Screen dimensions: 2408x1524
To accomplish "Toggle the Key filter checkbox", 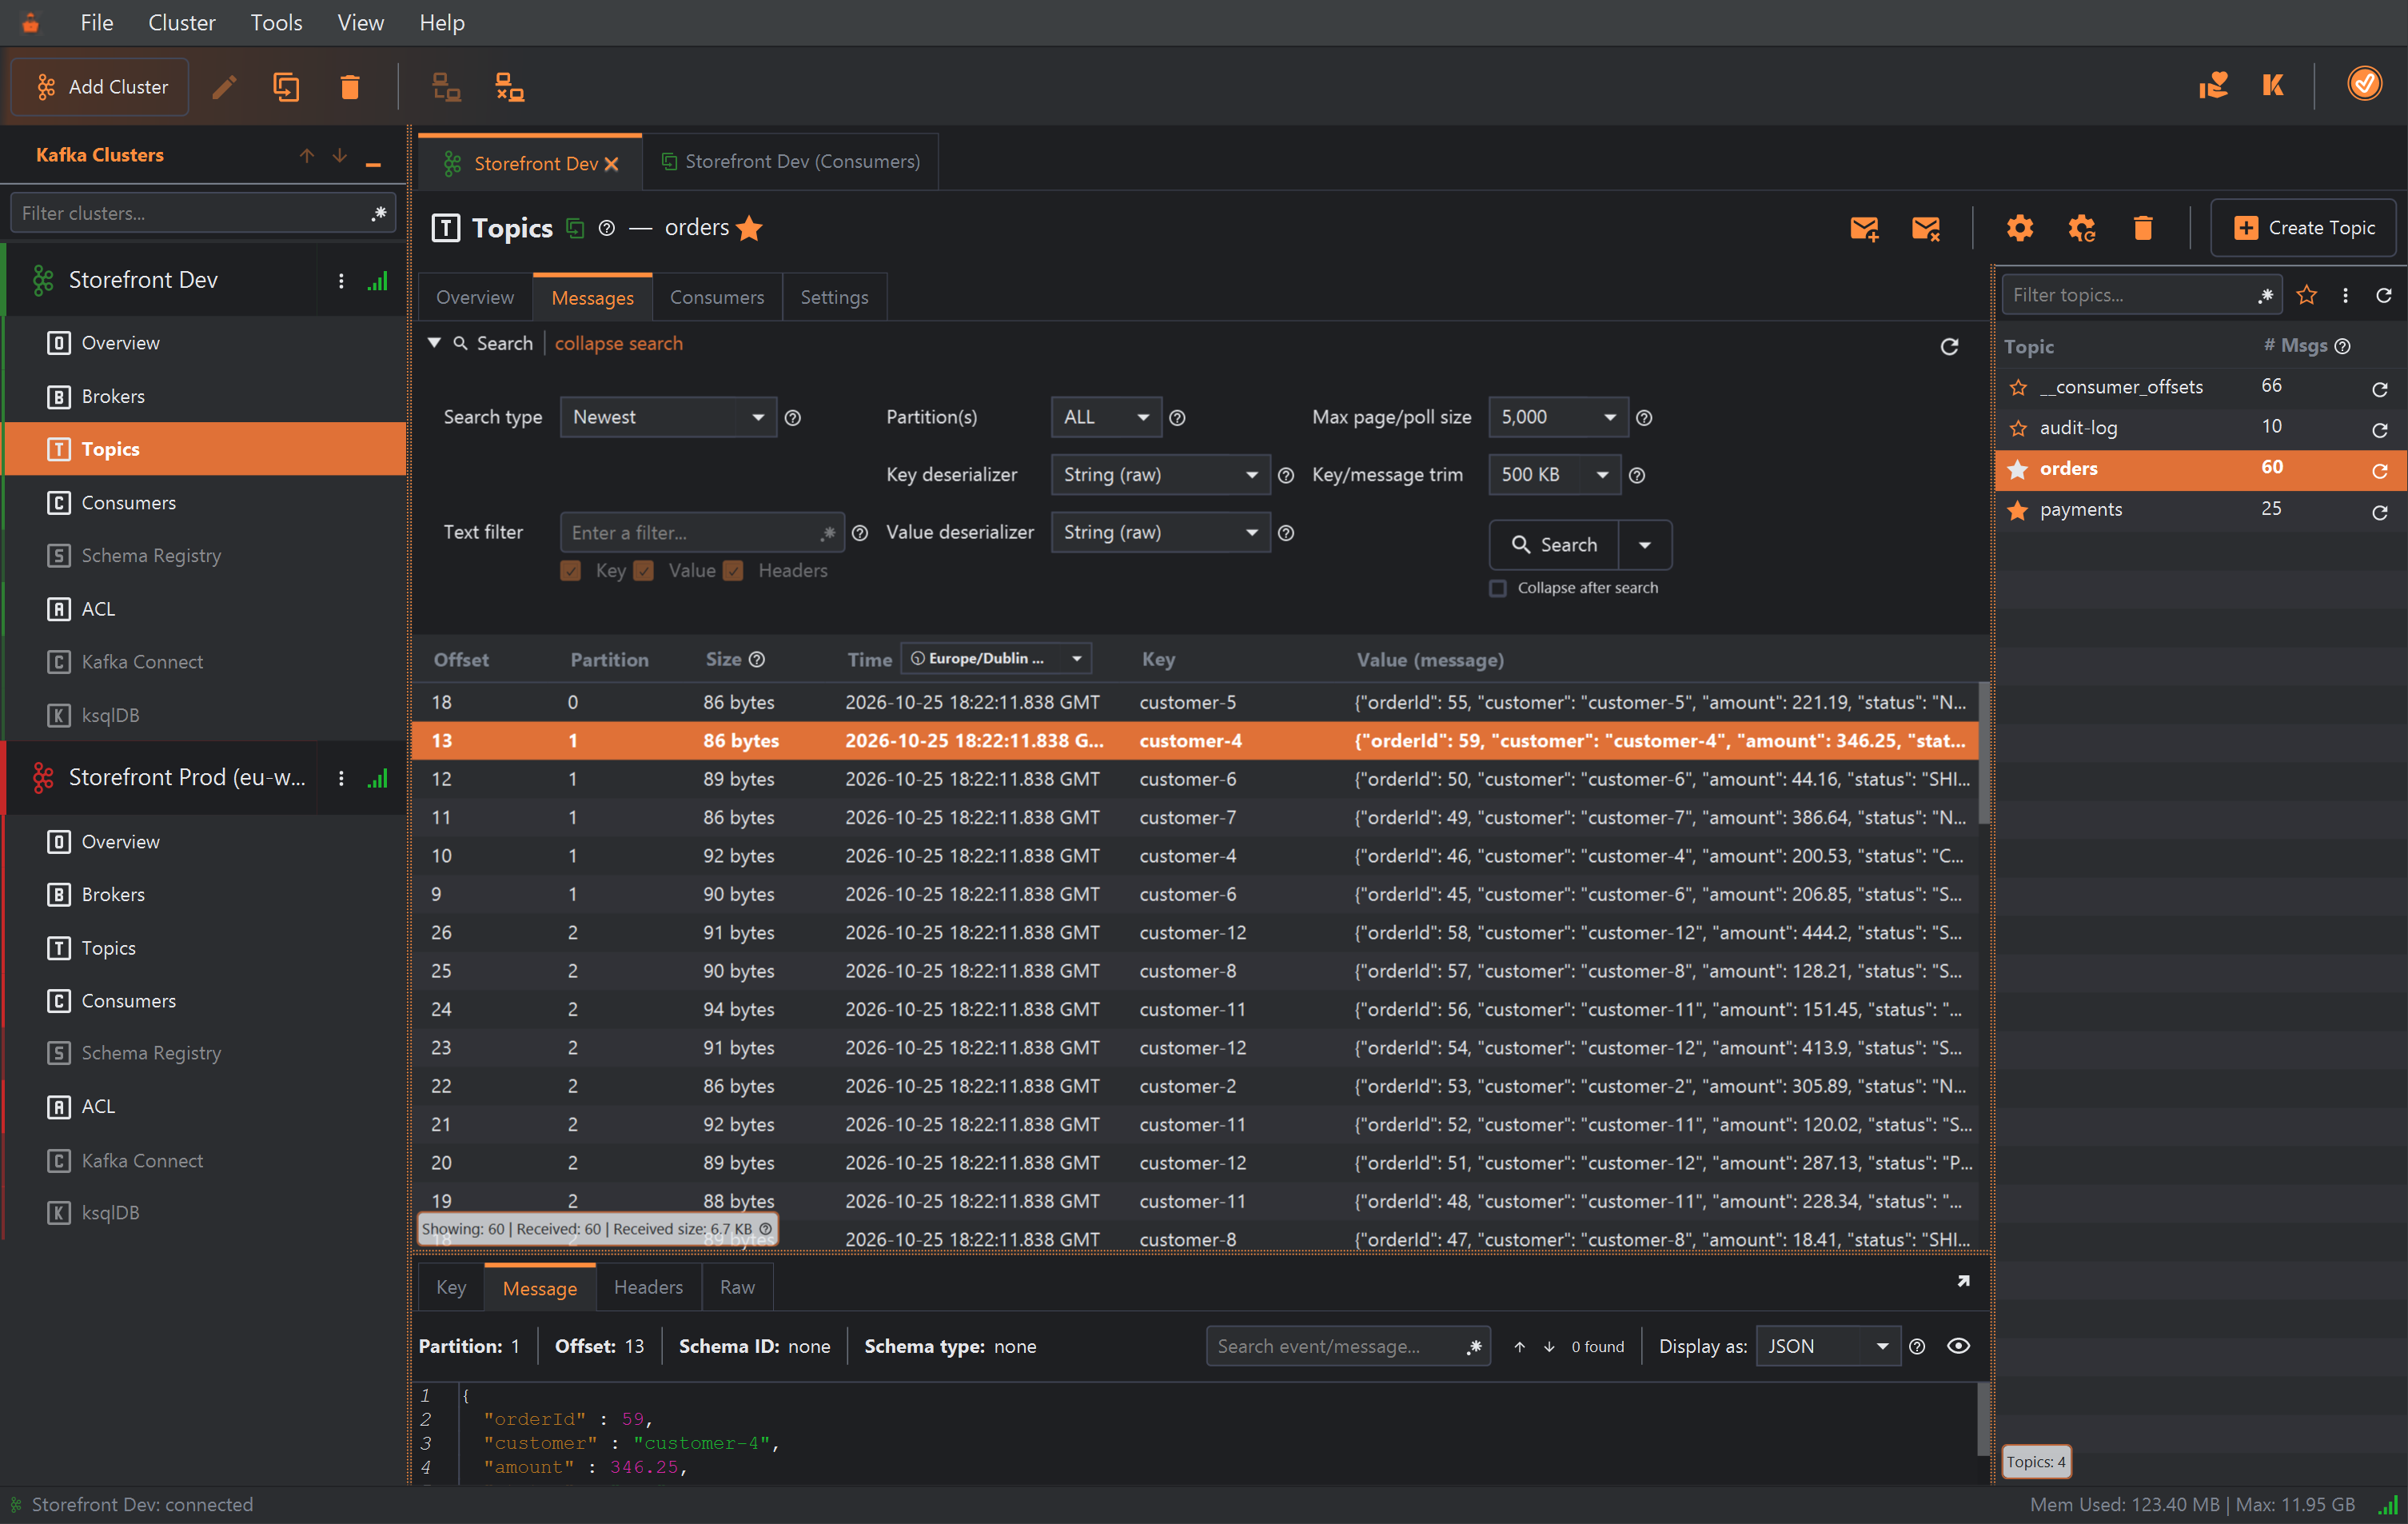I will [x=571, y=571].
